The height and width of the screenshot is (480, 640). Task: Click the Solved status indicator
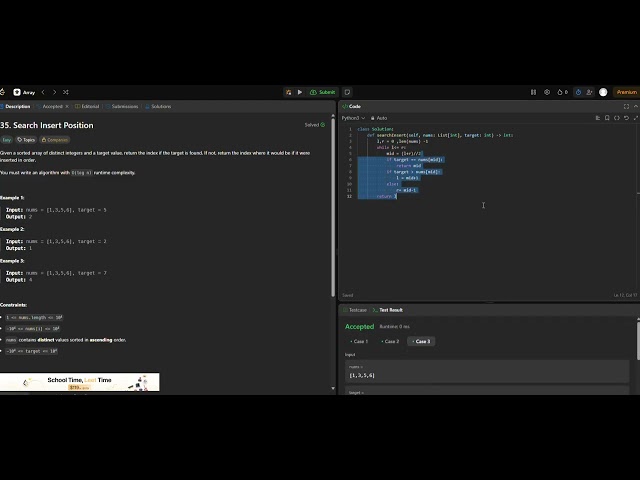(315, 125)
